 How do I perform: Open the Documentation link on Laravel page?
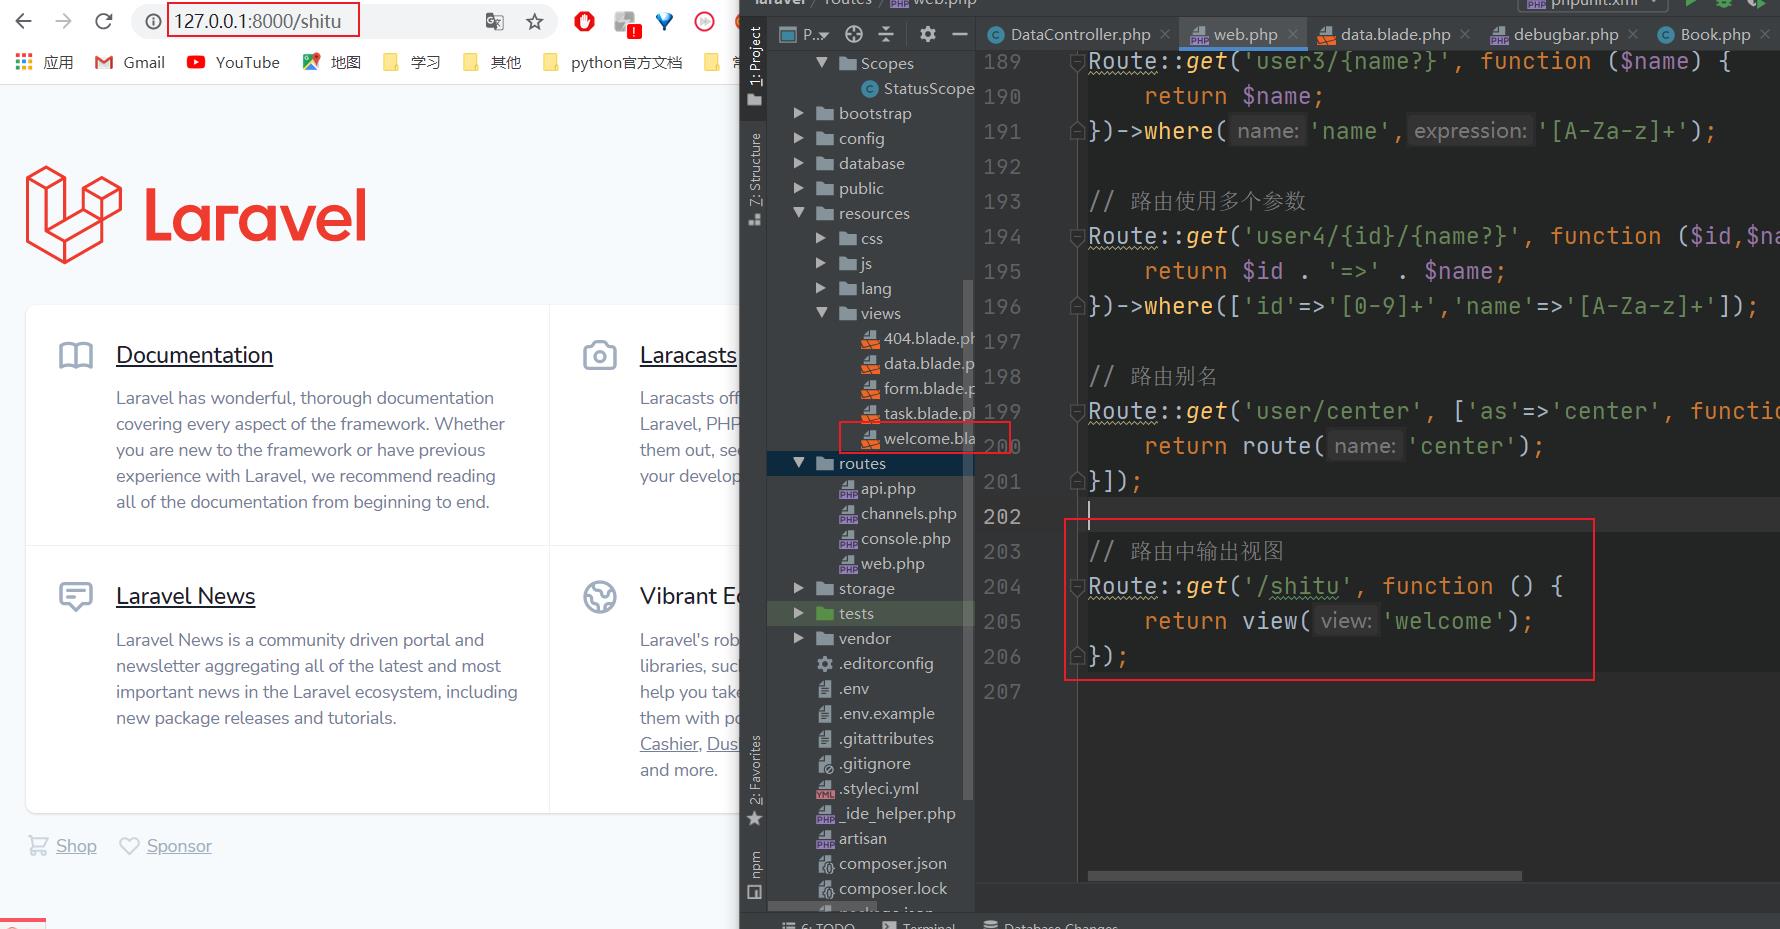point(194,355)
